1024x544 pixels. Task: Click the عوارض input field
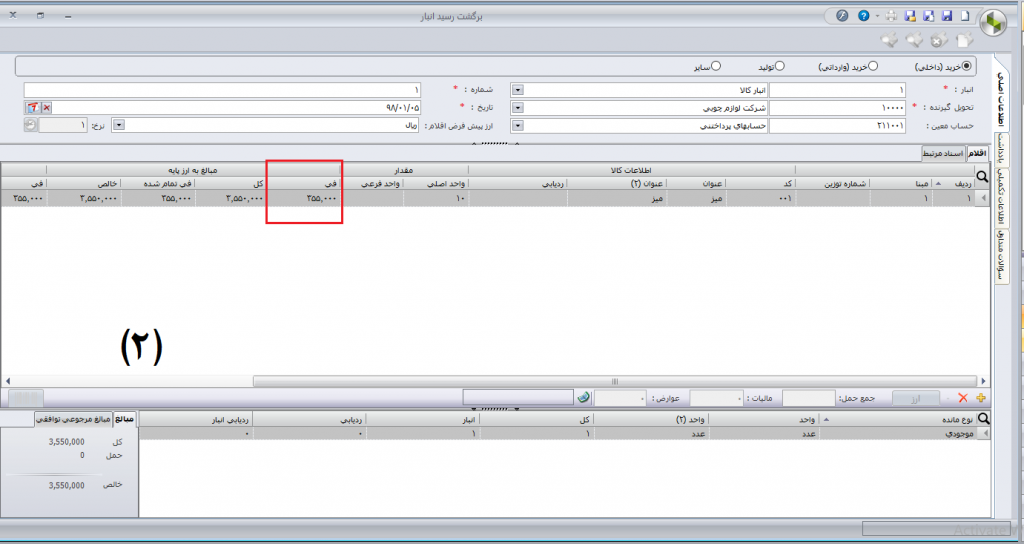(x=620, y=398)
